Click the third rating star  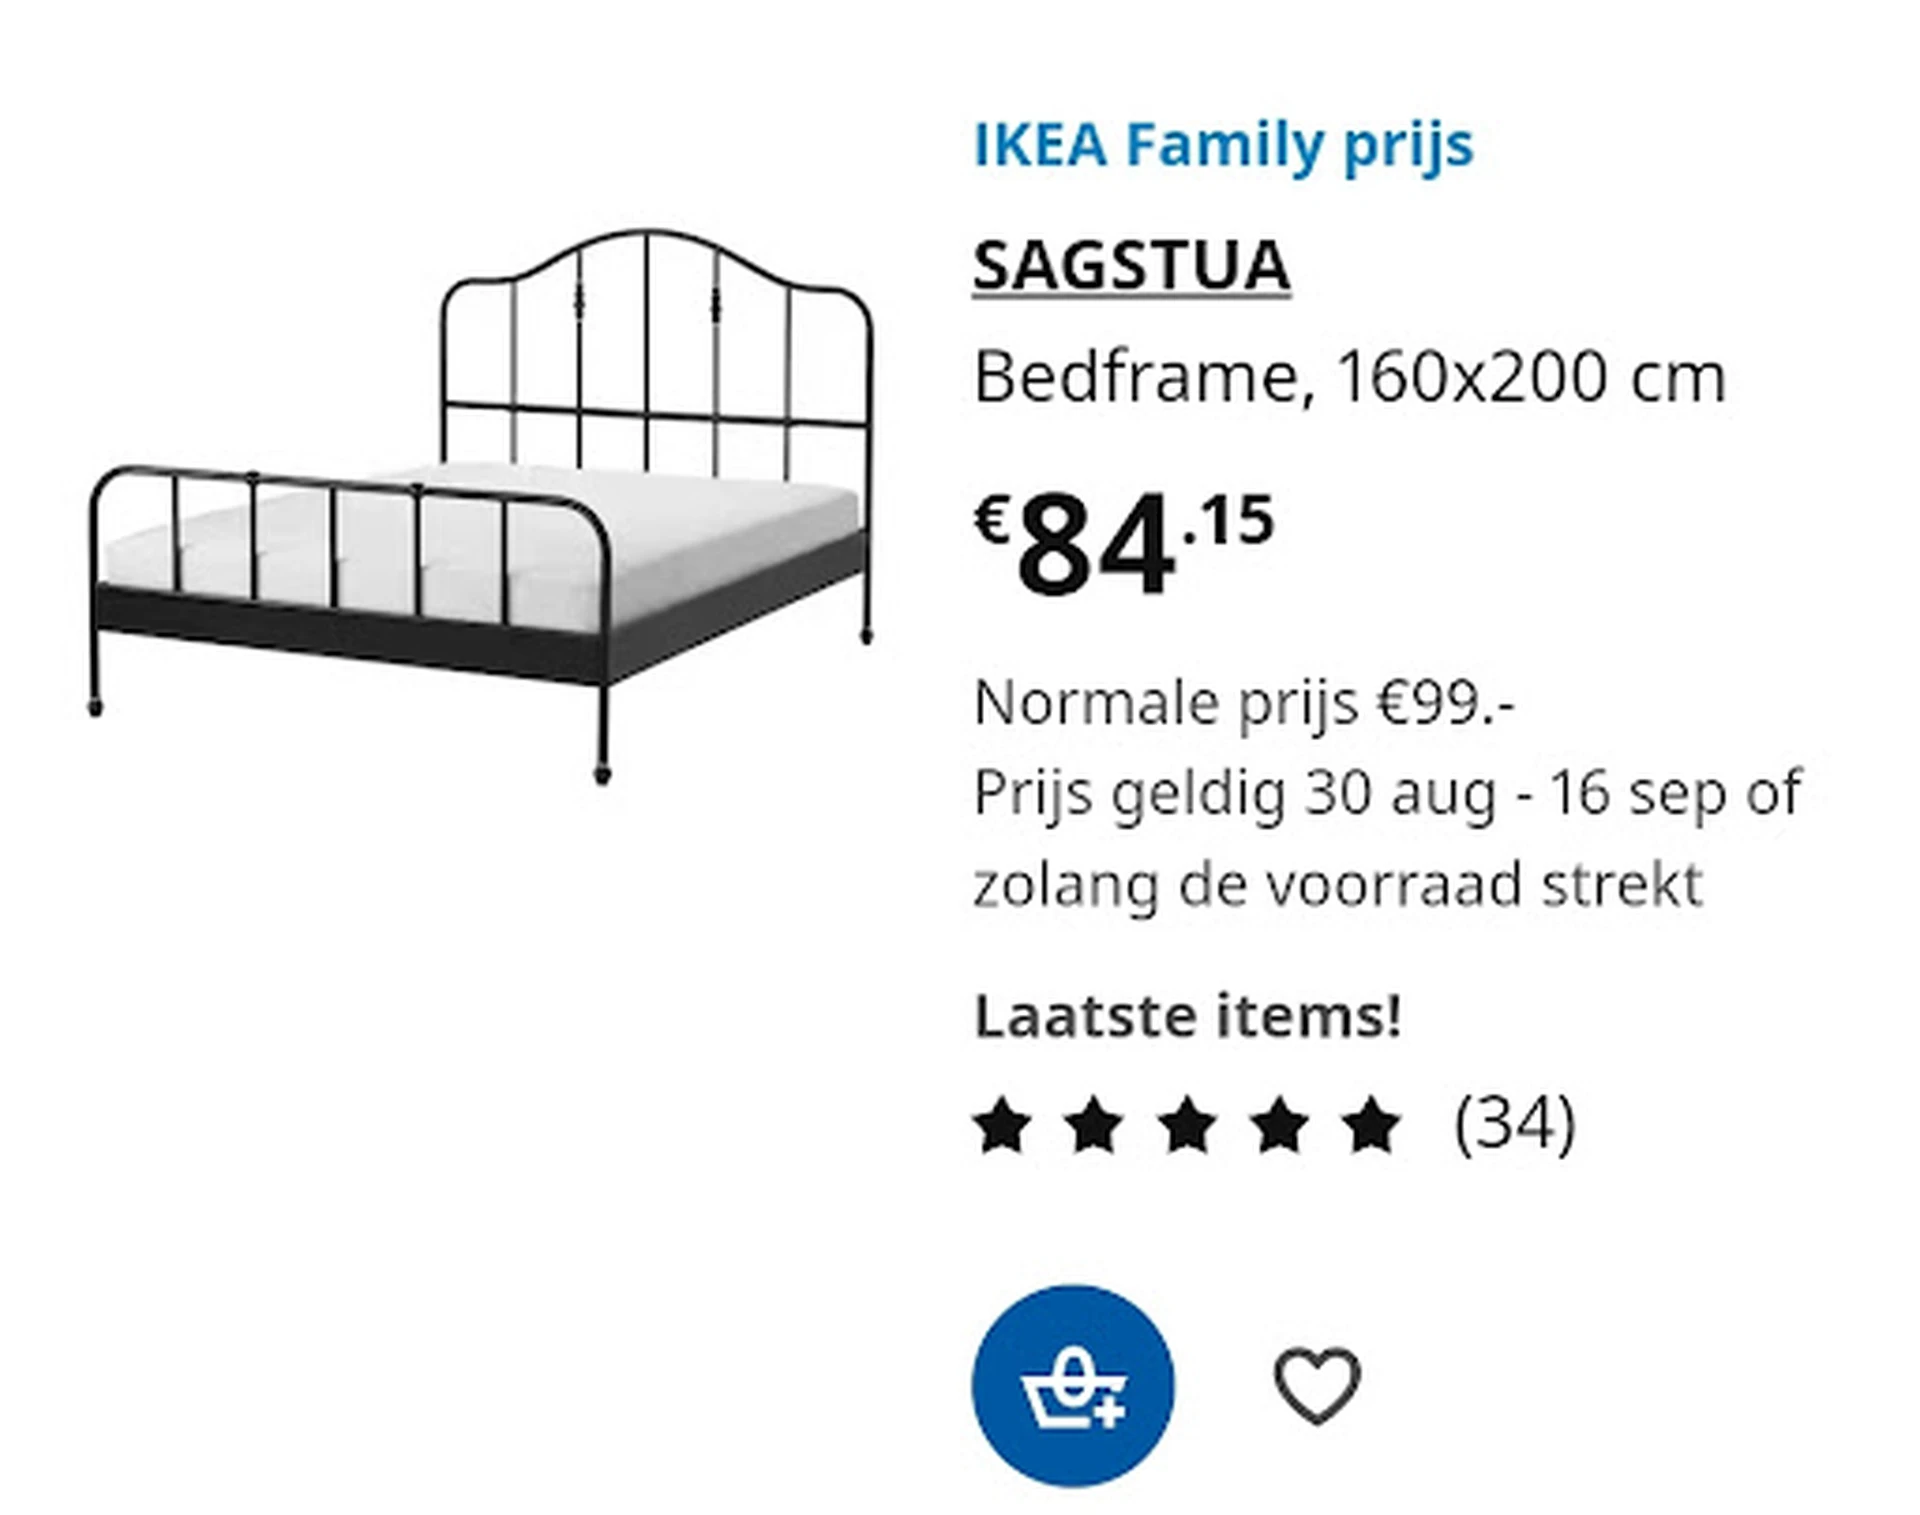[x=1187, y=1125]
